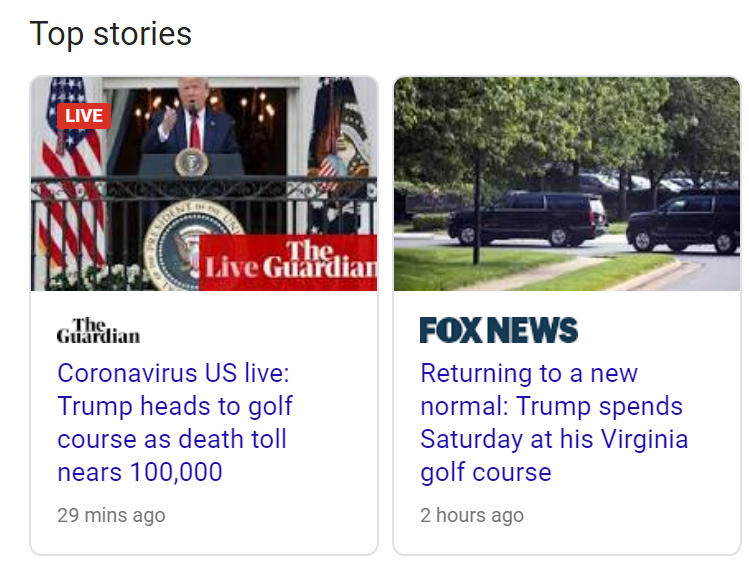This screenshot has height=563, width=749.
Task: Click "Coronavirus US live:" headline text
Action: [x=173, y=373]
